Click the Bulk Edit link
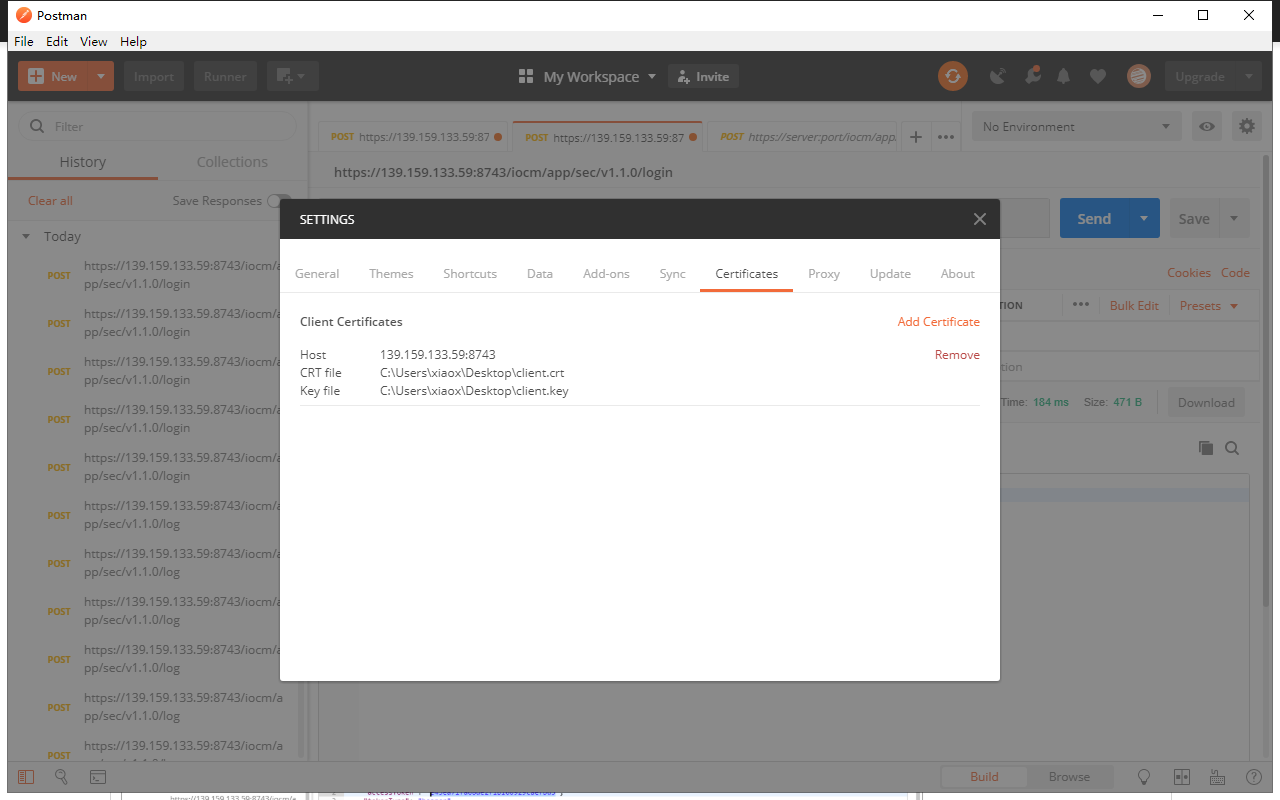This screenshot has width=1280, height=800. click(x=1134, y=305)
